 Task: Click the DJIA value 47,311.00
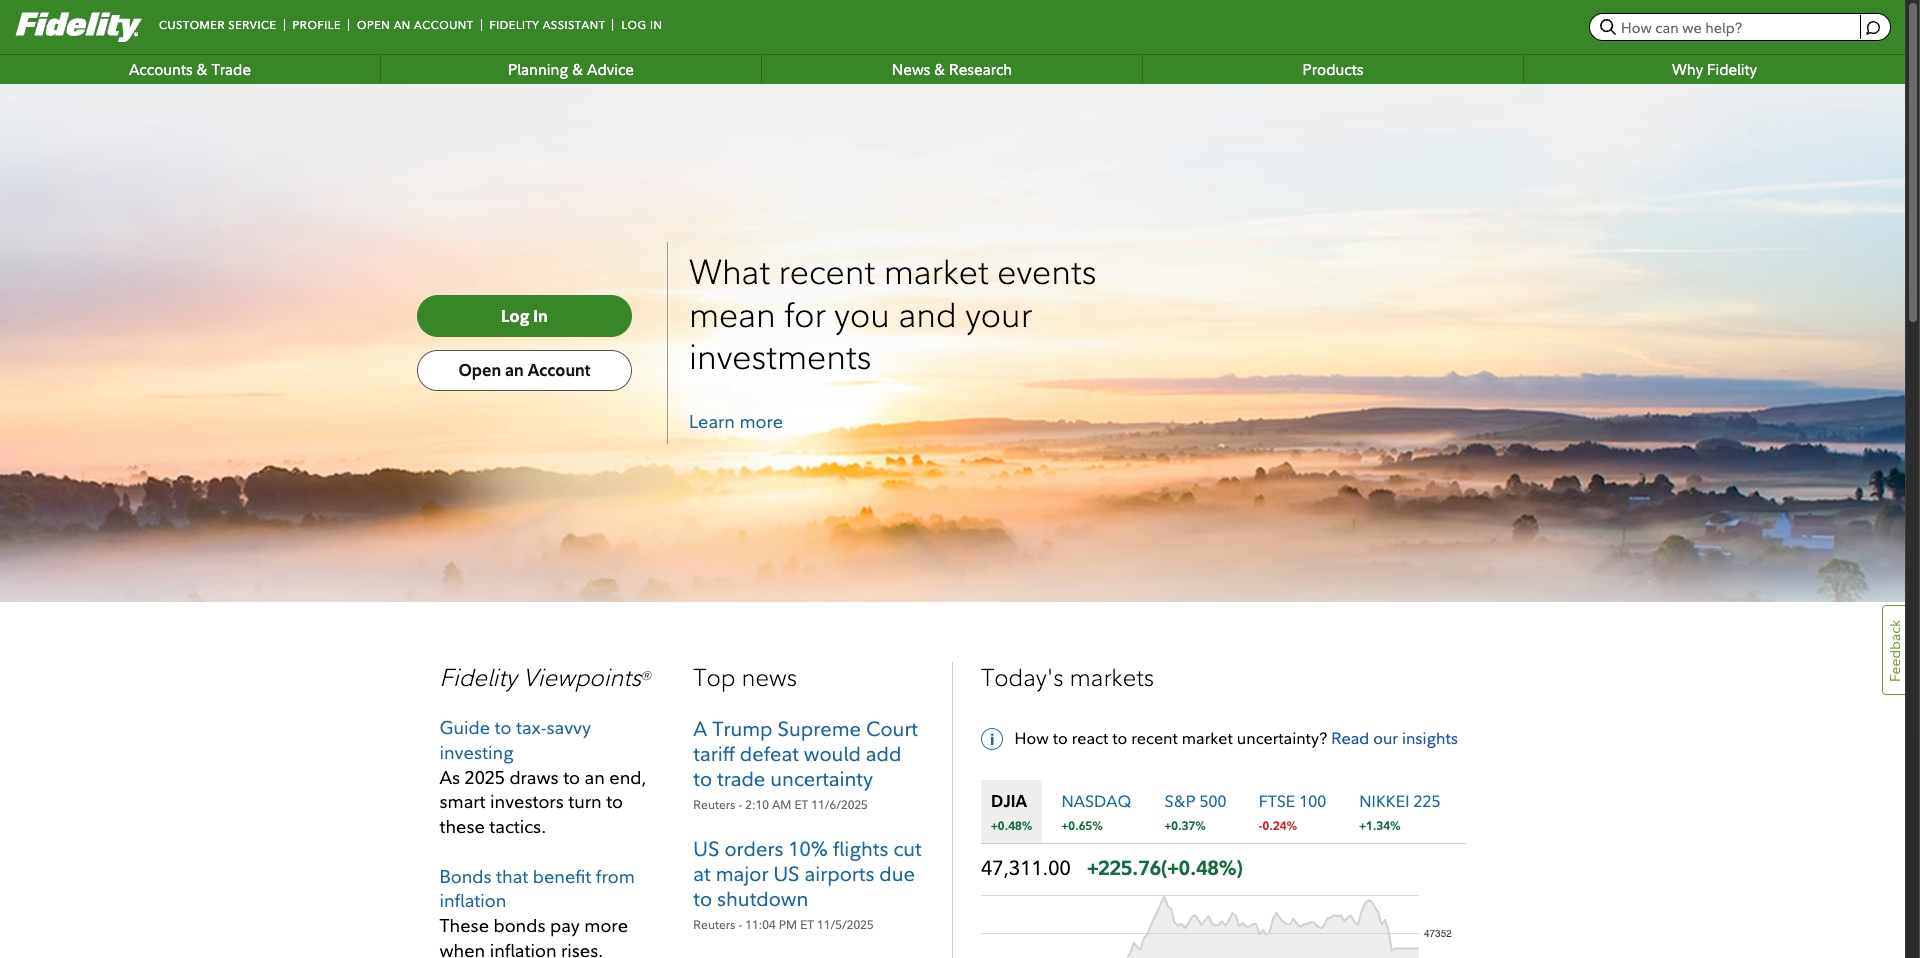pos(1026,868)
